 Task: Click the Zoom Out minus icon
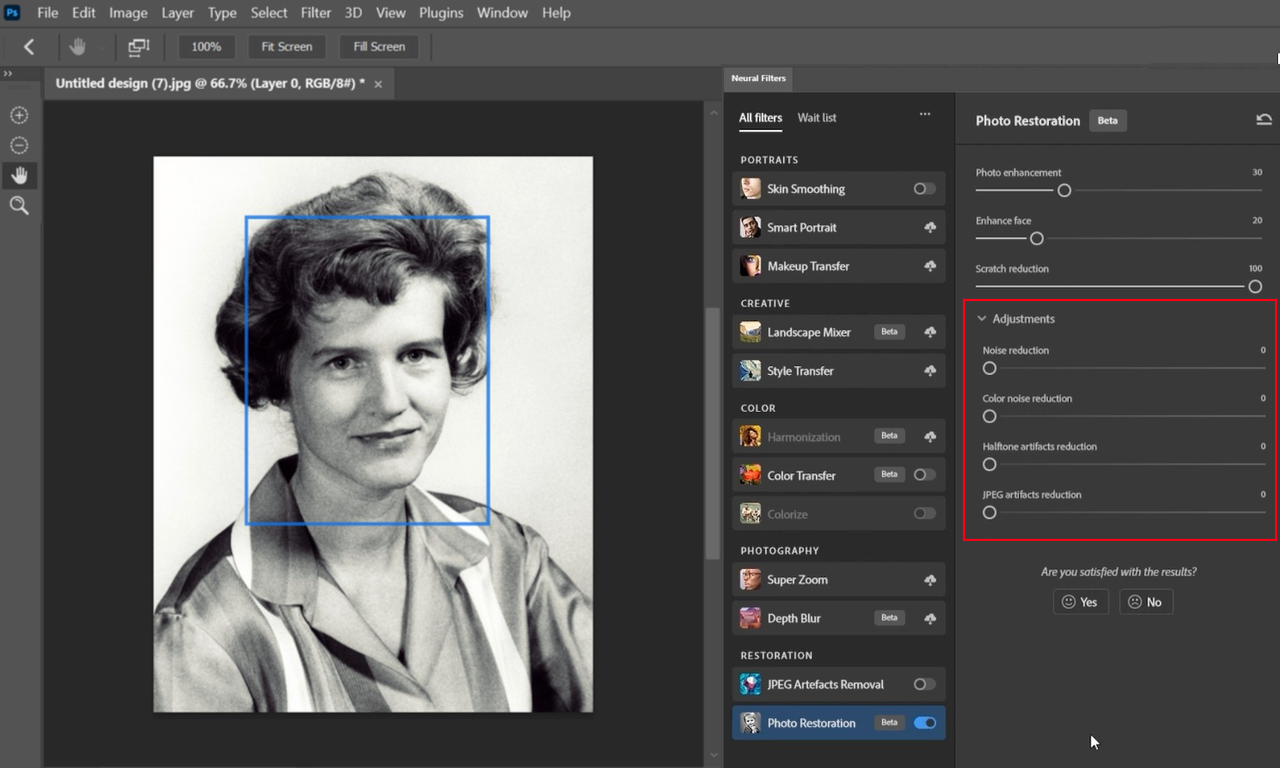(x=19, y=145)
